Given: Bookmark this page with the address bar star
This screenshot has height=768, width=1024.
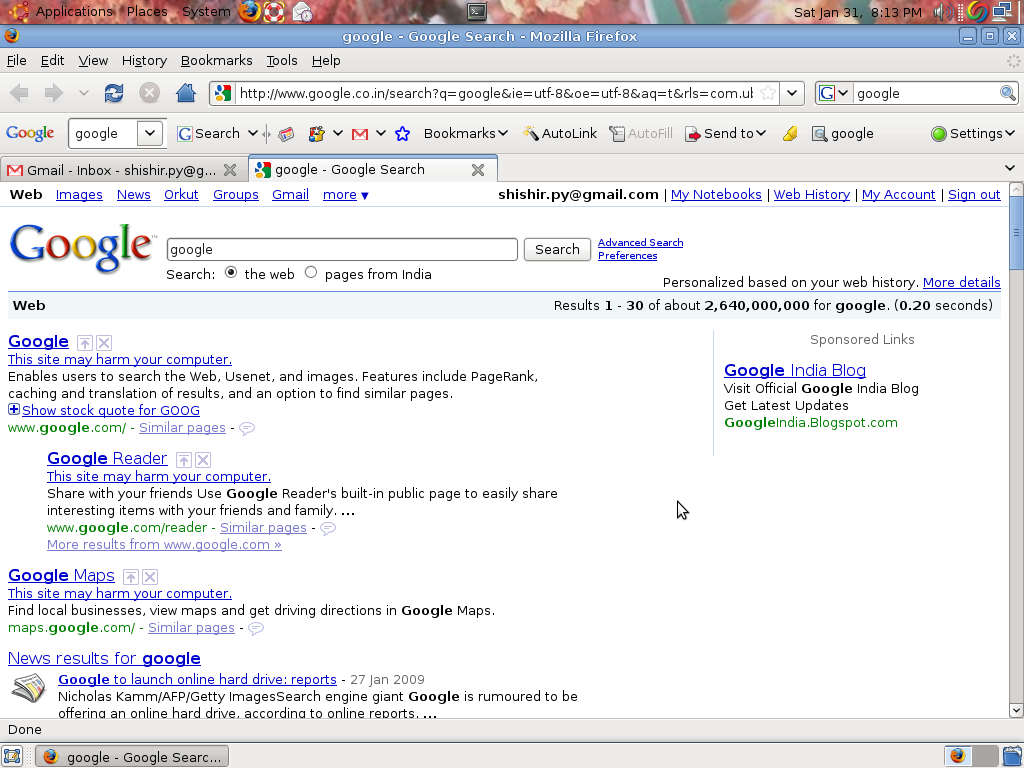Looking at the screenshot, I should [x=768, y=93].
